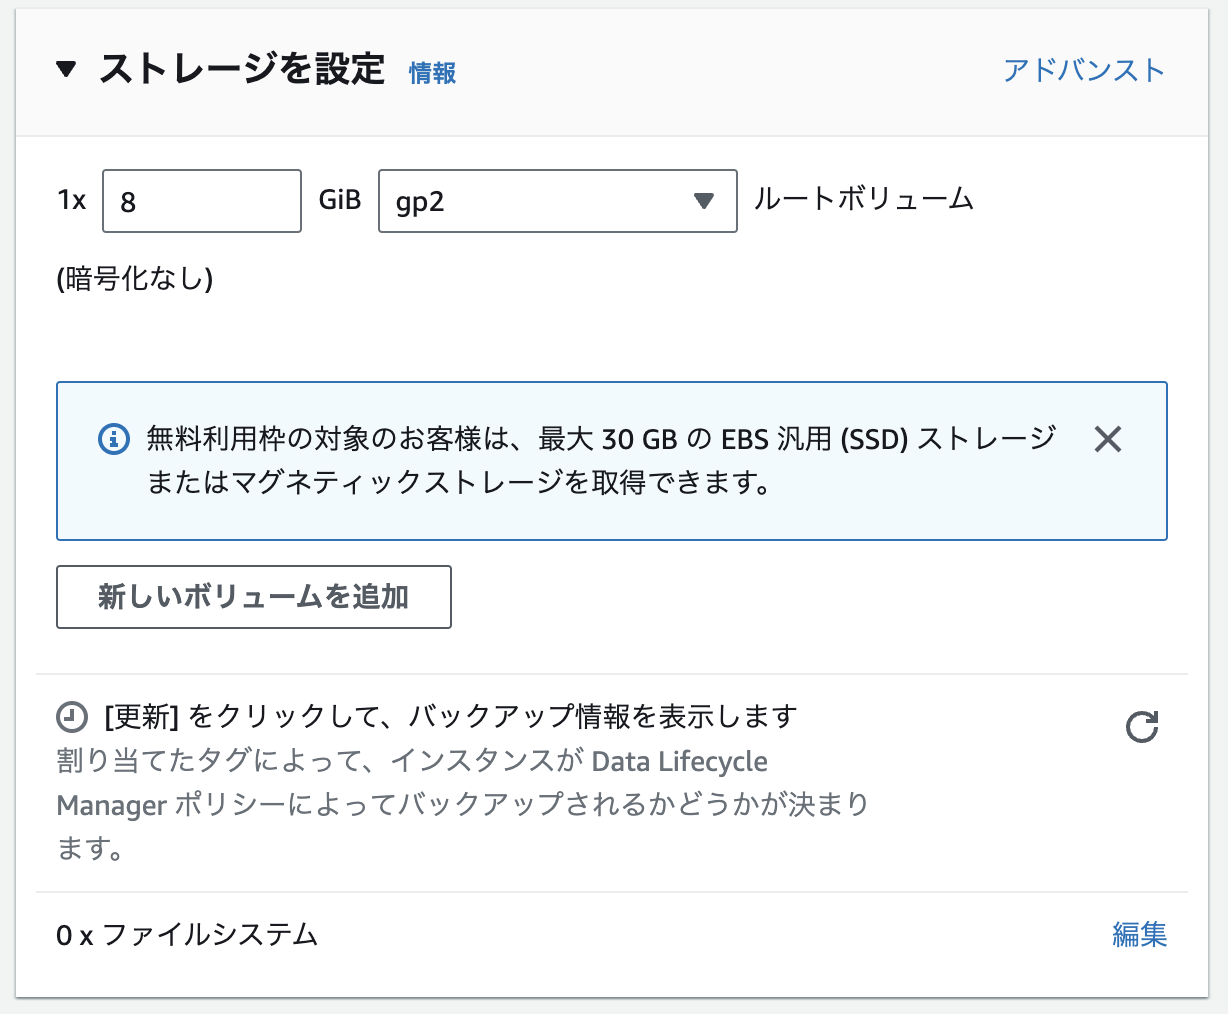The image size is (1228, 1014).
Task: Open the 情報 link next to the heading
Action: pos(431,73)
